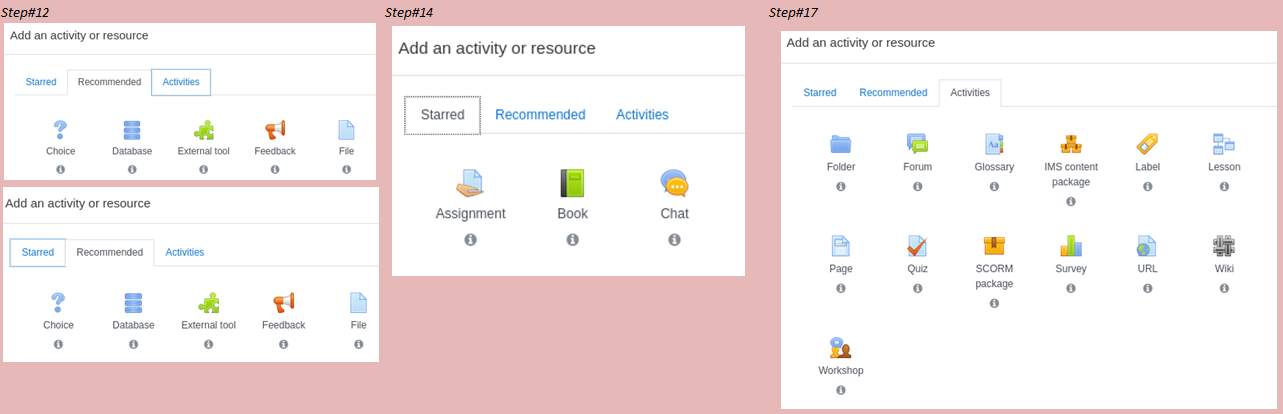Viewport: 1283px width, 414px height.
Task: Open Activities tab in Step#17 panel
Action: click(970, 93)
